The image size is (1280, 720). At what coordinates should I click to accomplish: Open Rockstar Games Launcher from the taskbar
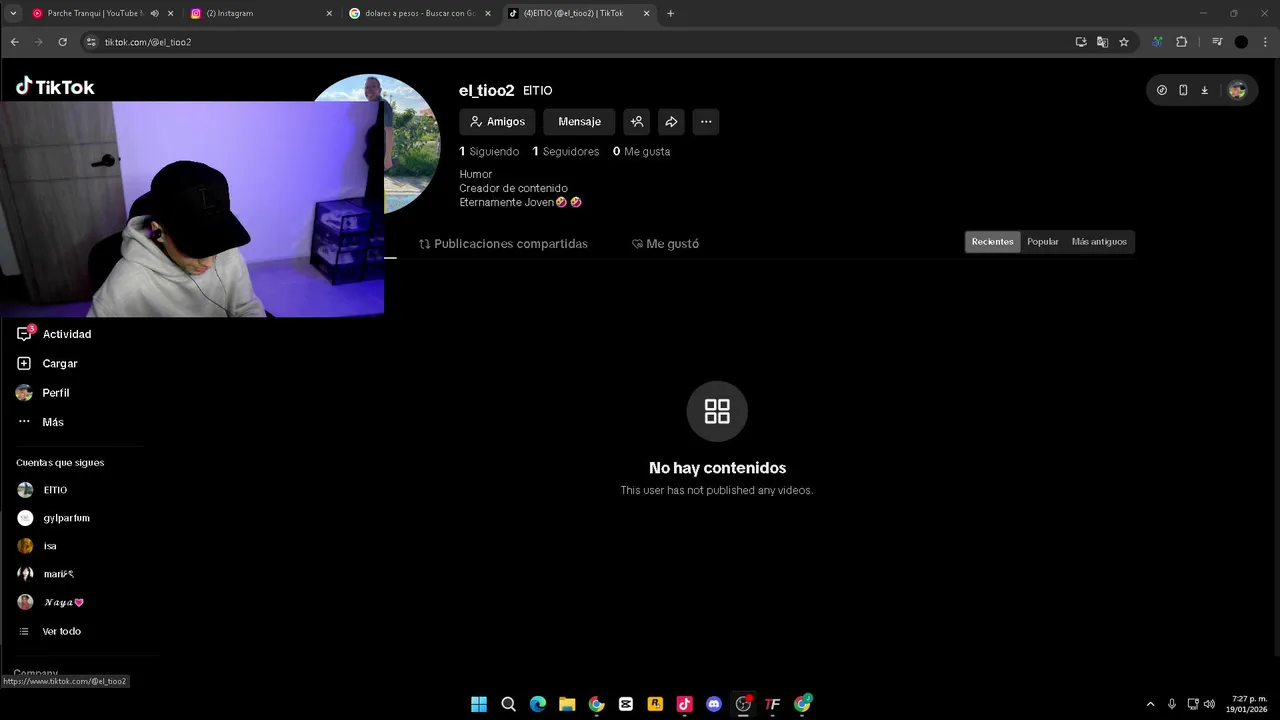tap(655, 704)
